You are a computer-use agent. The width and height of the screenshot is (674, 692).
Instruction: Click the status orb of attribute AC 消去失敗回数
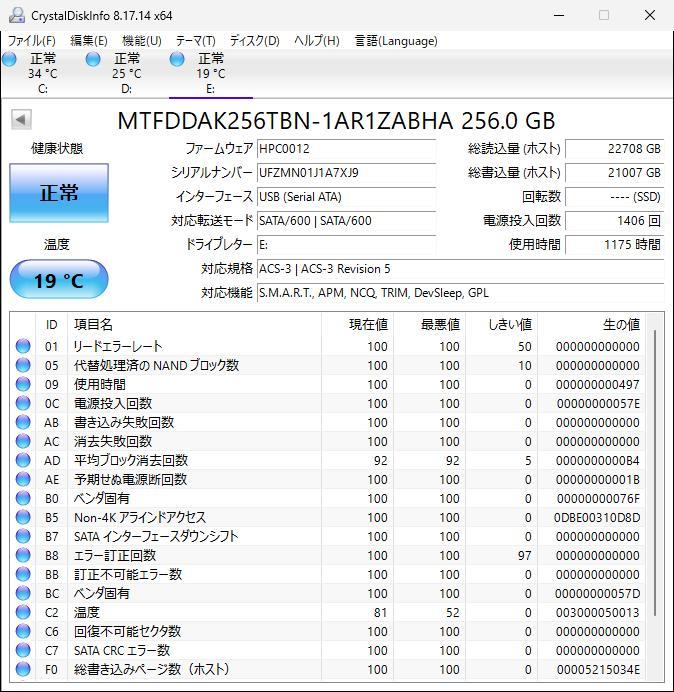pyautogui.click(x=23, y=441)
